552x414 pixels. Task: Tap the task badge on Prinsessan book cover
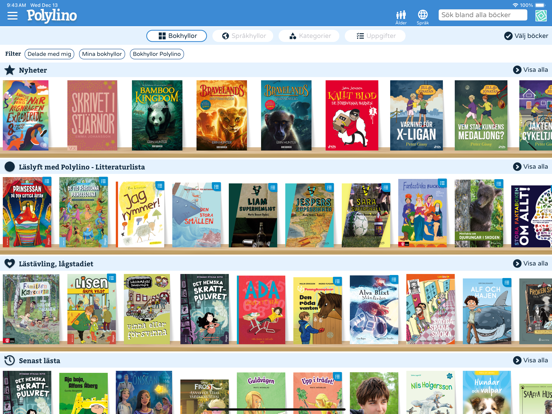coord(47,181)
